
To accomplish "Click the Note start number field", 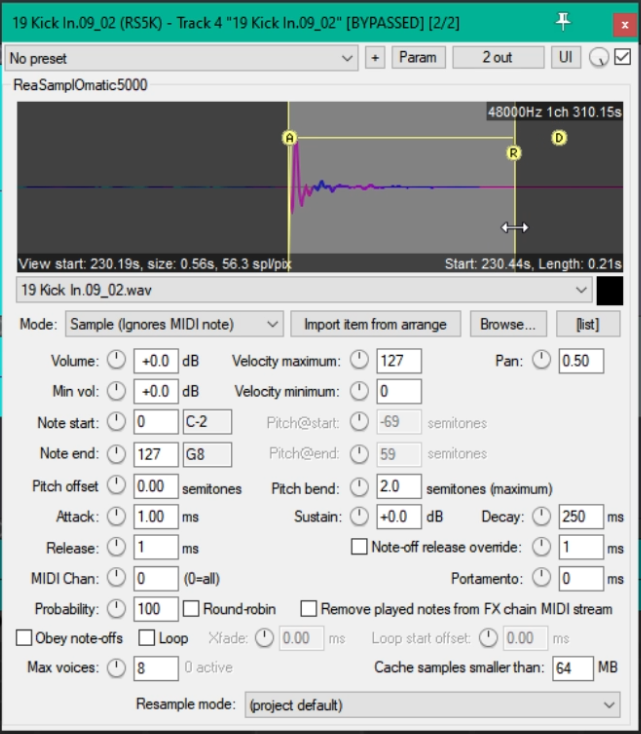I will click(156, 422).
